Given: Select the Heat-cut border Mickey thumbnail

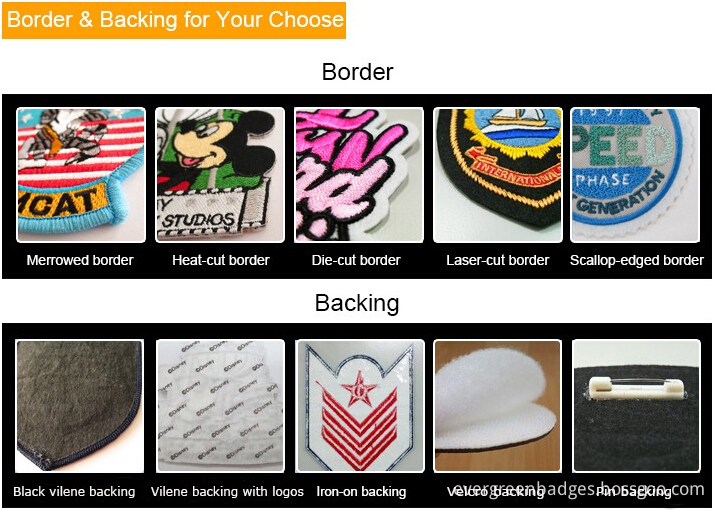Looking at the screenshot, I should [220, 175].
